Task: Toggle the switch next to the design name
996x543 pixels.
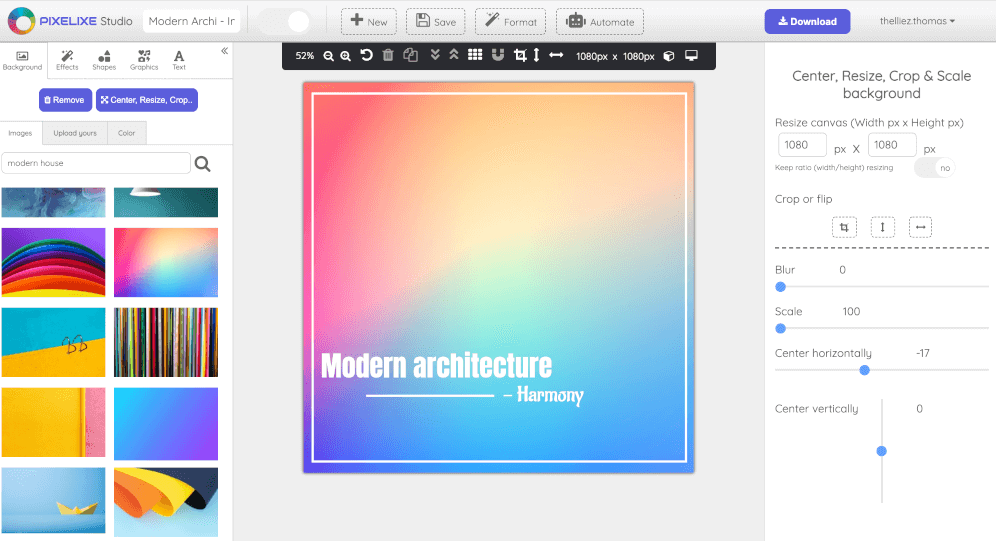Action: pyautogui.click(x=285, y=22)
